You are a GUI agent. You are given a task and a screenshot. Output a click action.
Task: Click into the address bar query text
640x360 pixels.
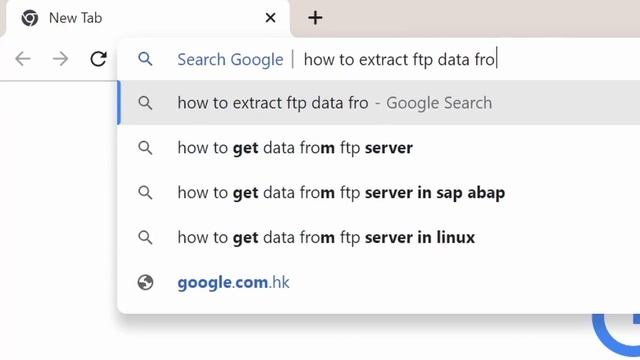coord(400,60)
